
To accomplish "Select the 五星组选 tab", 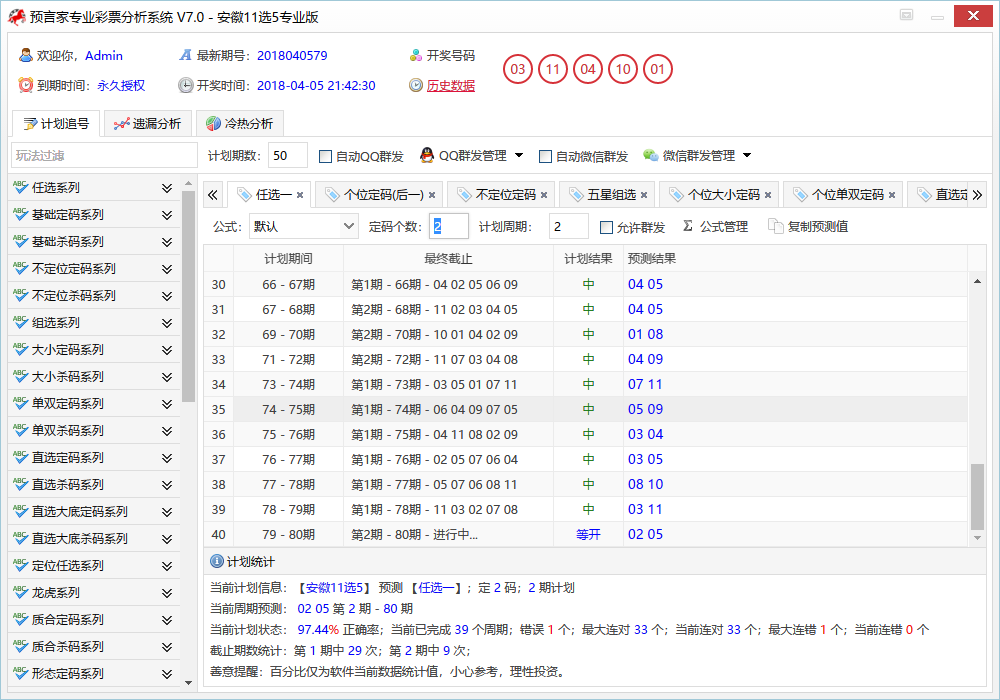I will [x=607, y=194].
